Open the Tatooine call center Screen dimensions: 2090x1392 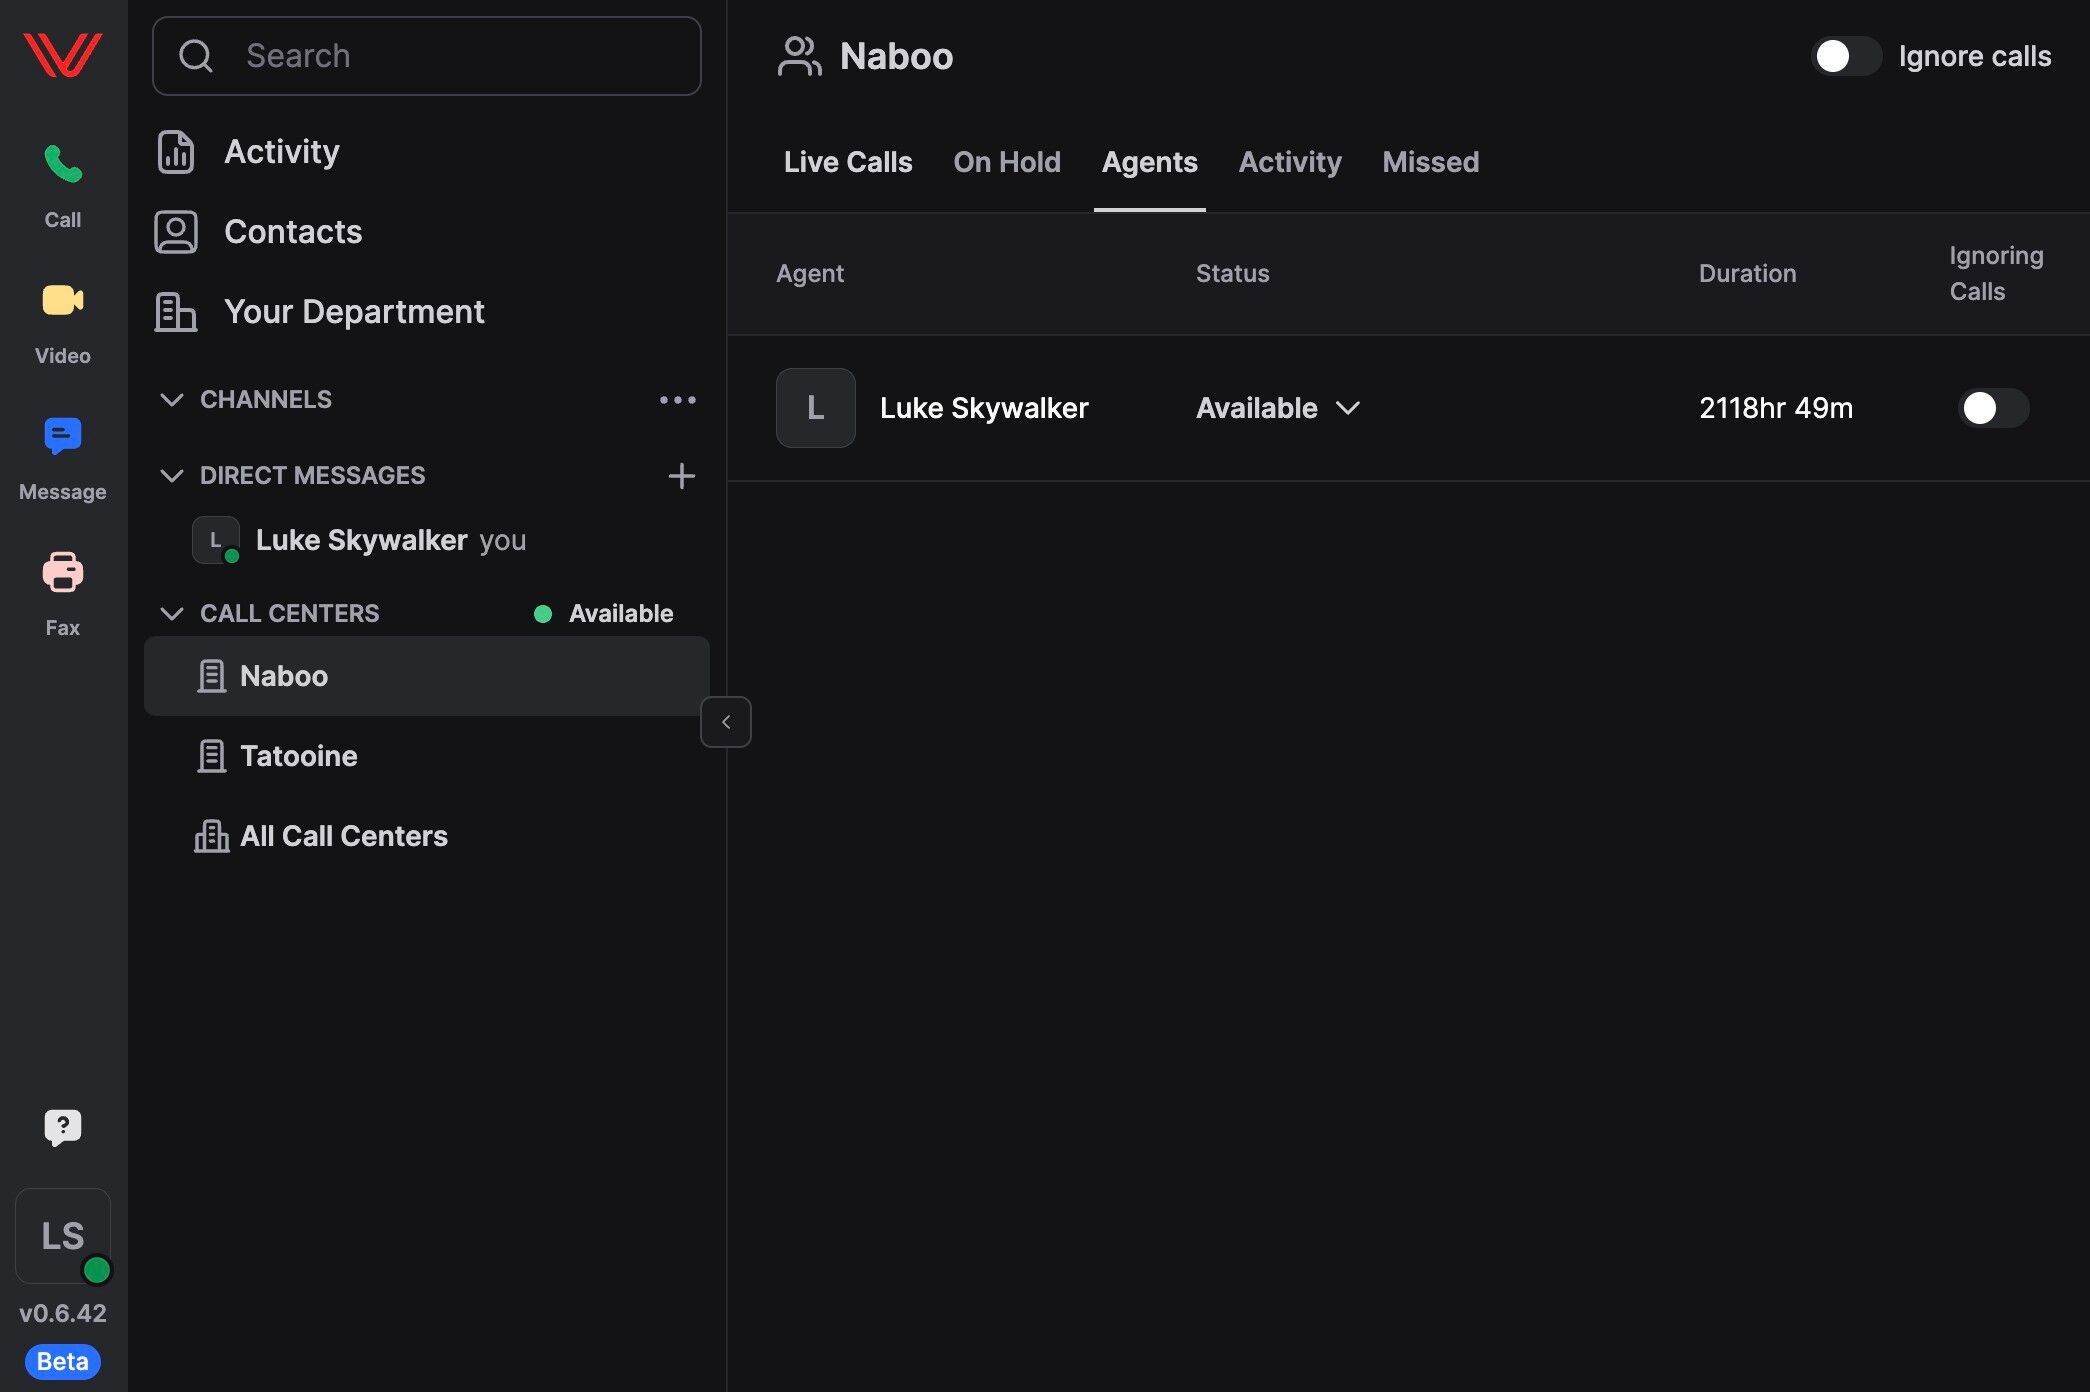(298, 756)
